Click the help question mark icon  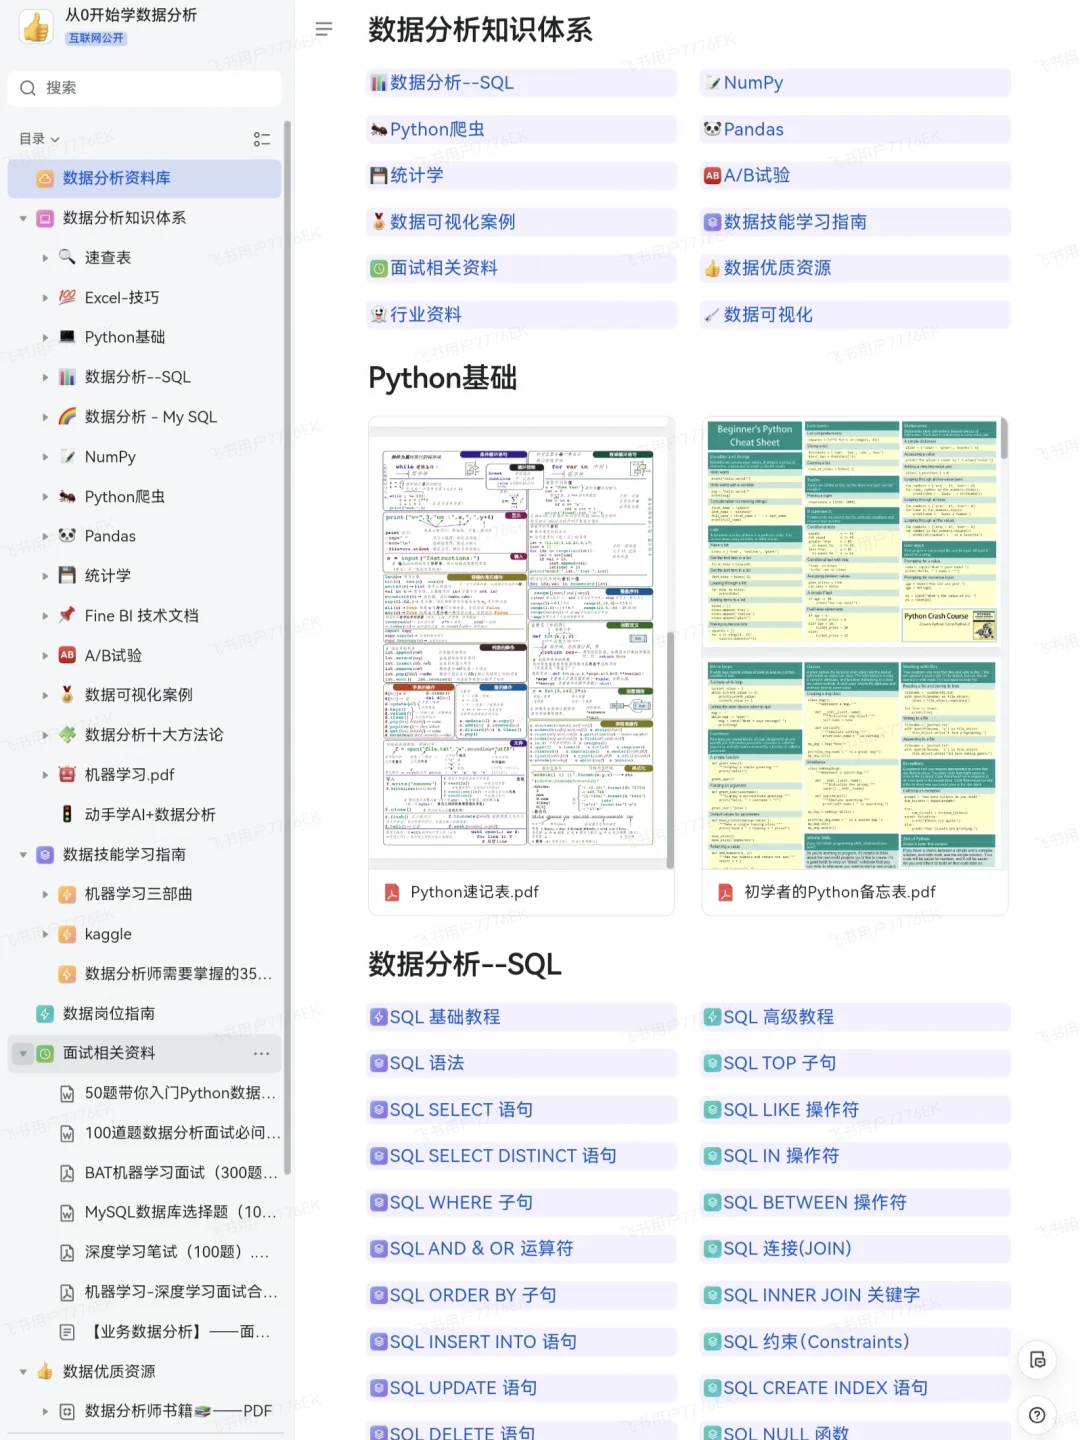[x=1036, y=1415]
